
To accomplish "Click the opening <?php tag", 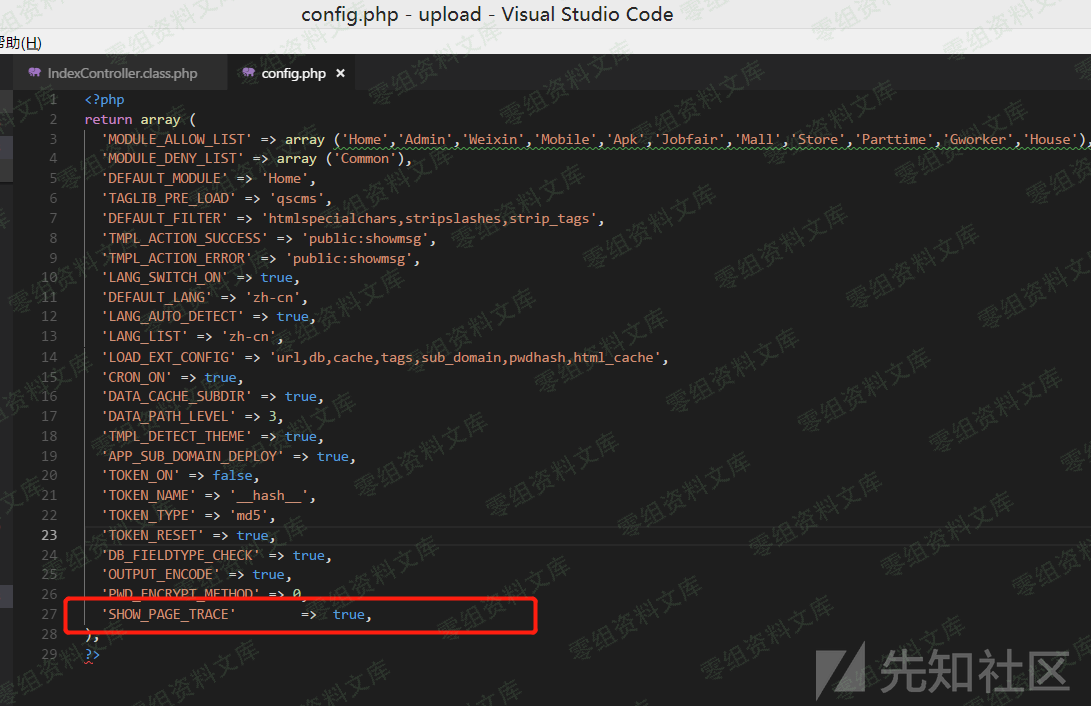I will pos(104,99).
